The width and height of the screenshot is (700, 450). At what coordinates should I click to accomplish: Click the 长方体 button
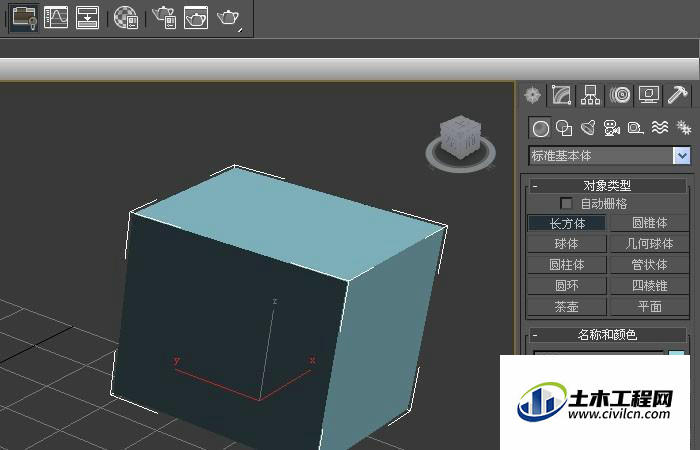click(567, 223)
